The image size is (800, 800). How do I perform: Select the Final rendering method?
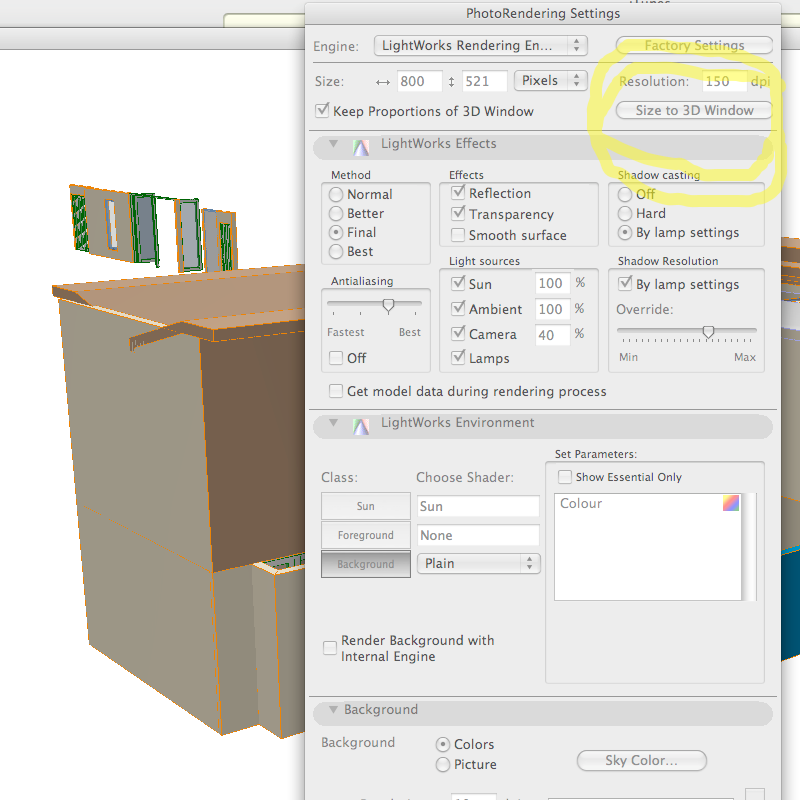click(336, 233)
